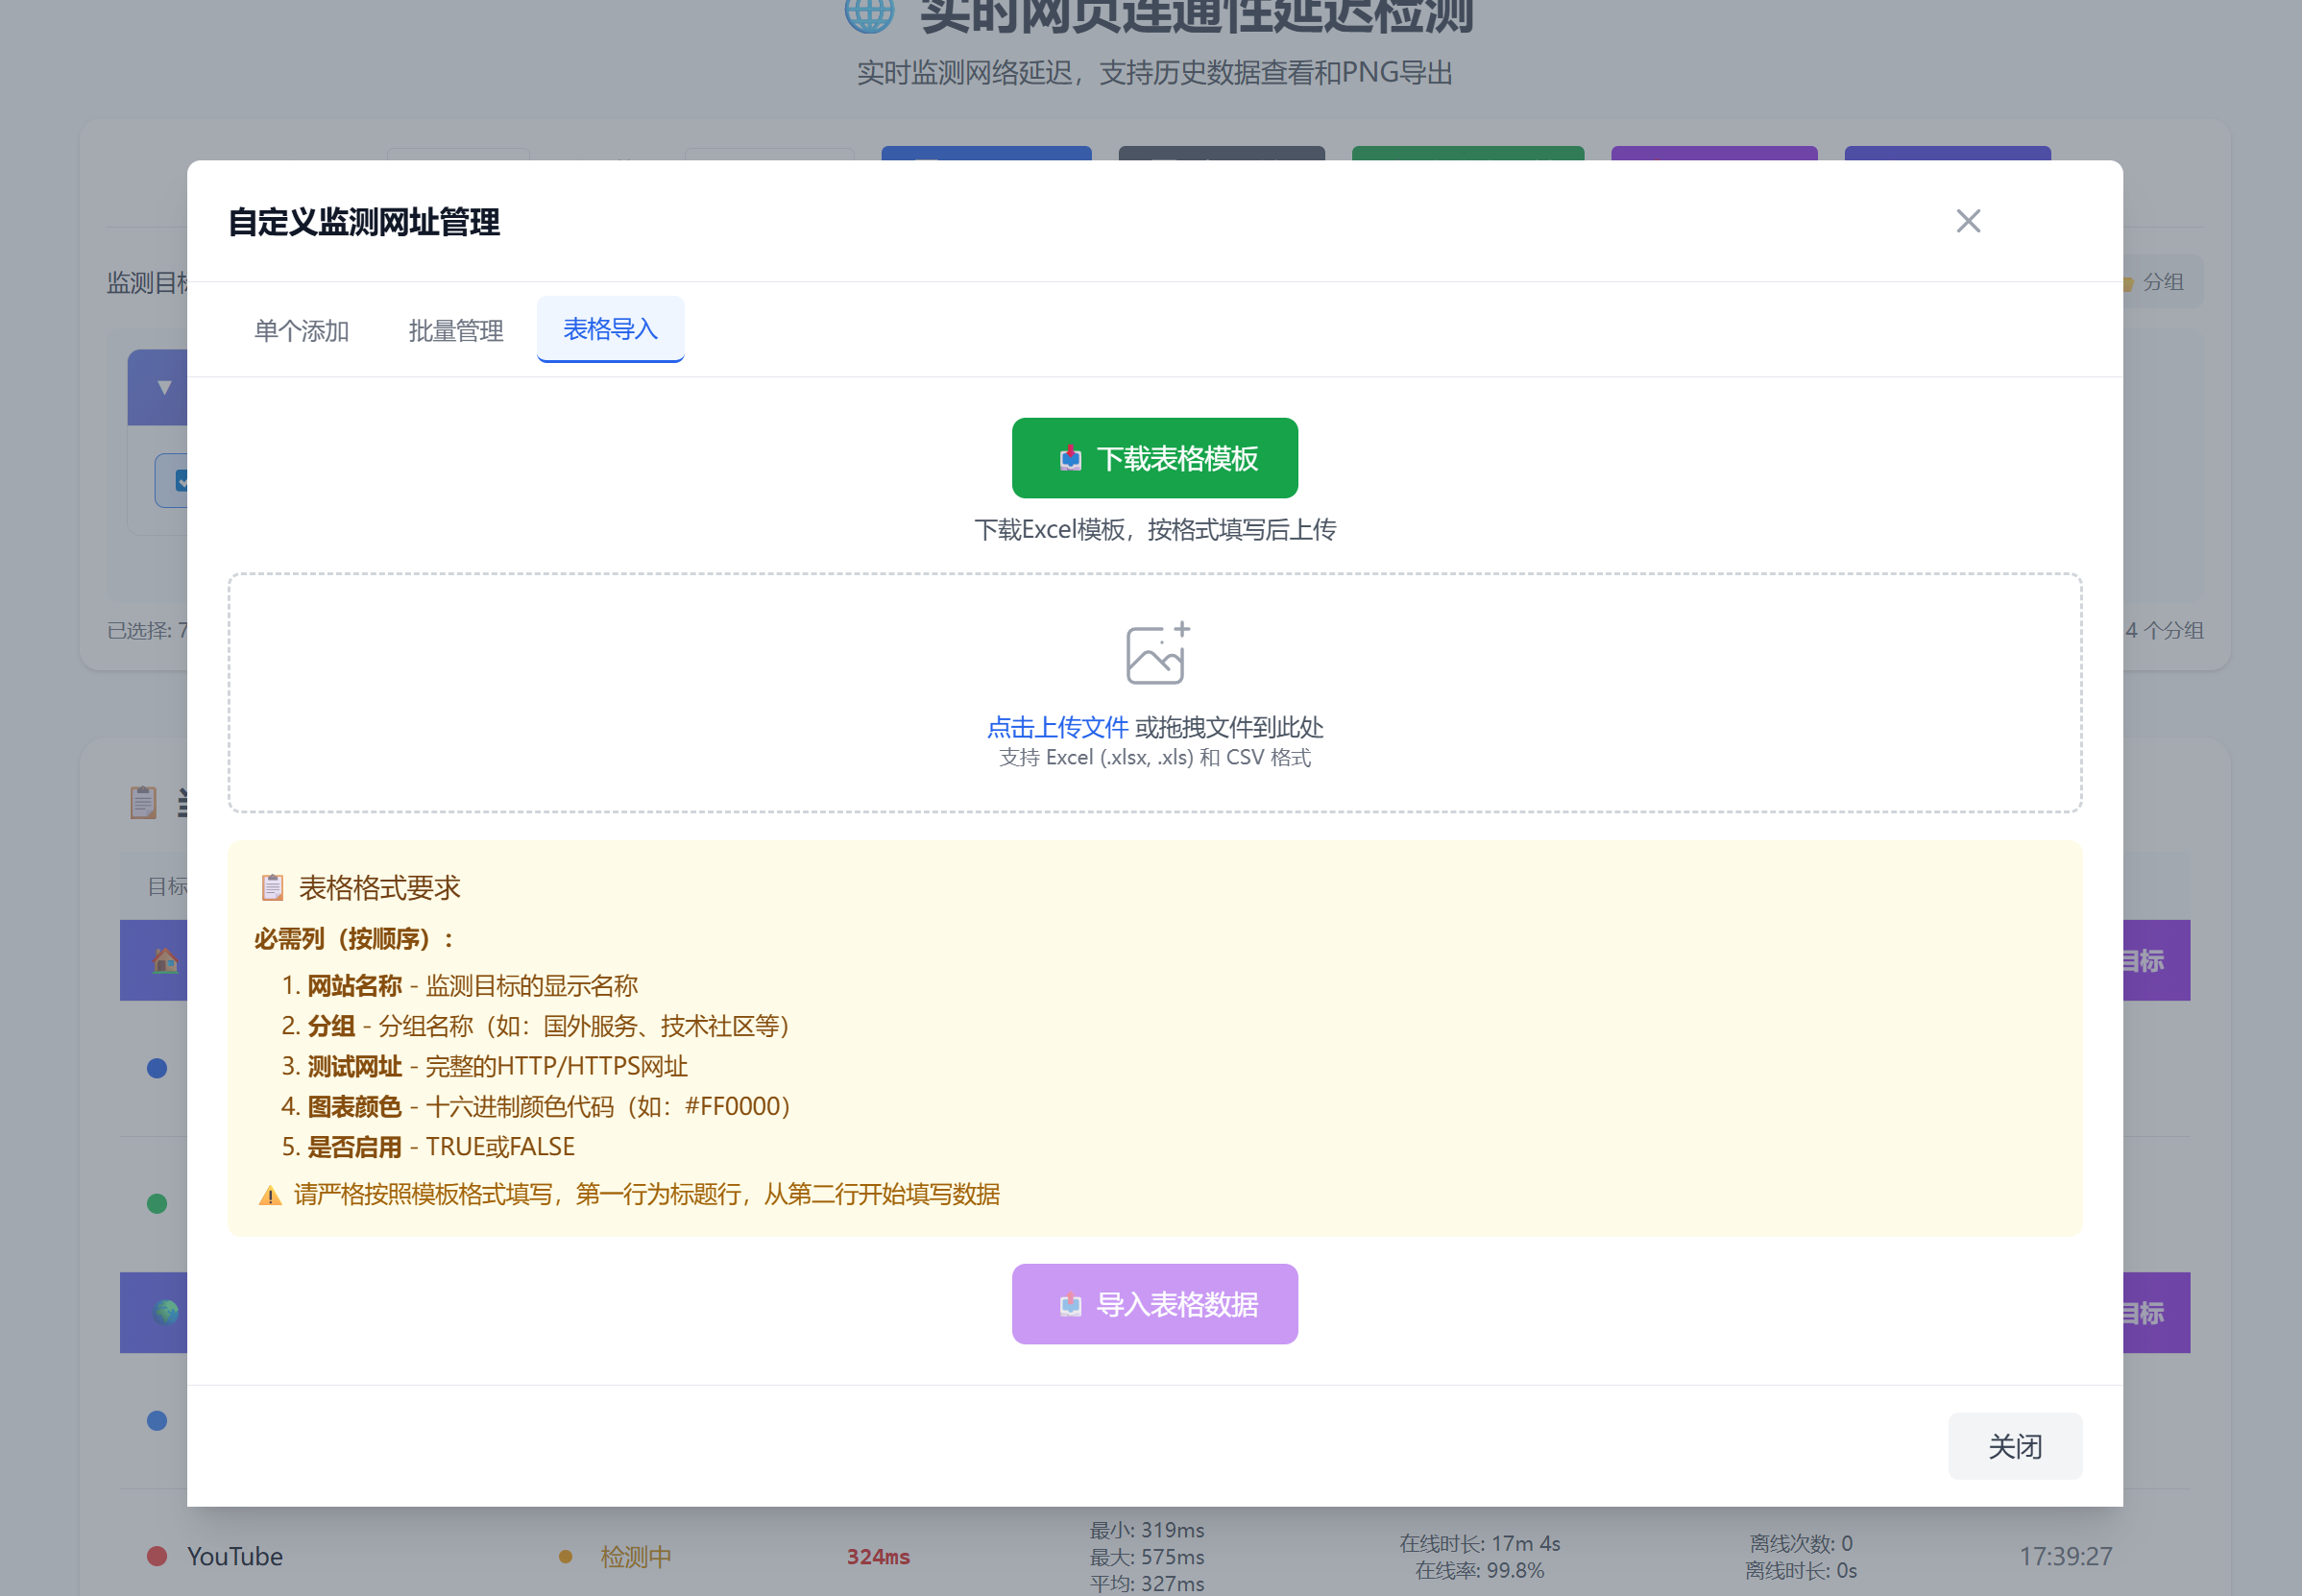Click the dashed file drop area

[1154, 693]
